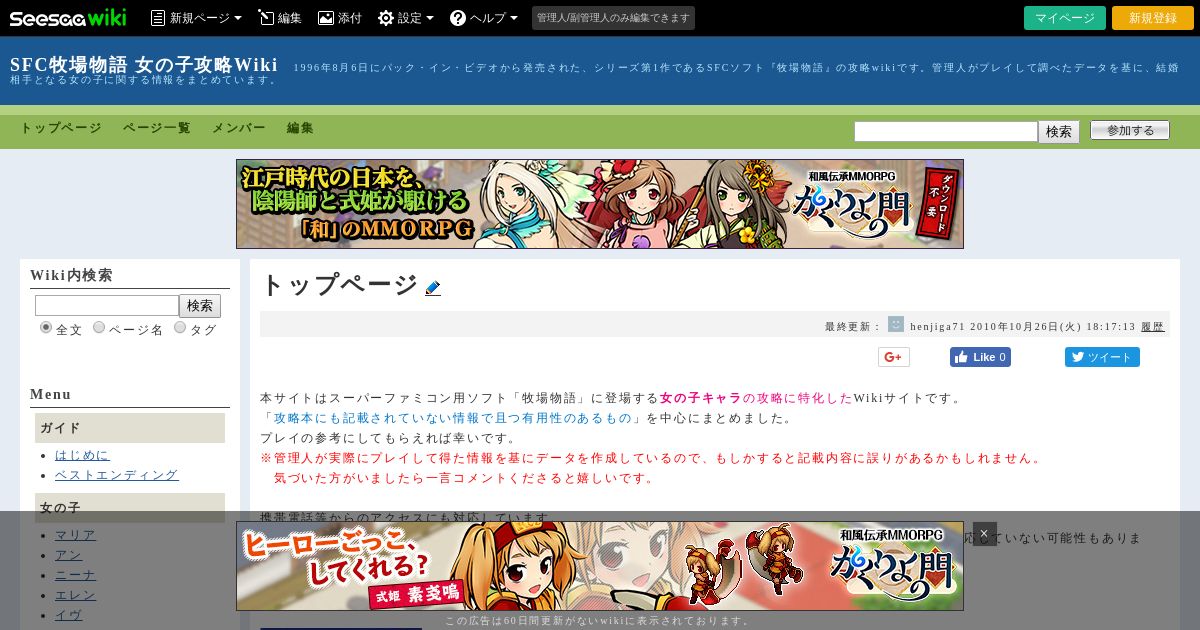This screenshot has width=1200, height=630.
Task: Focus the Wiki内検索 sidebar search field
Action: (107, 305)
